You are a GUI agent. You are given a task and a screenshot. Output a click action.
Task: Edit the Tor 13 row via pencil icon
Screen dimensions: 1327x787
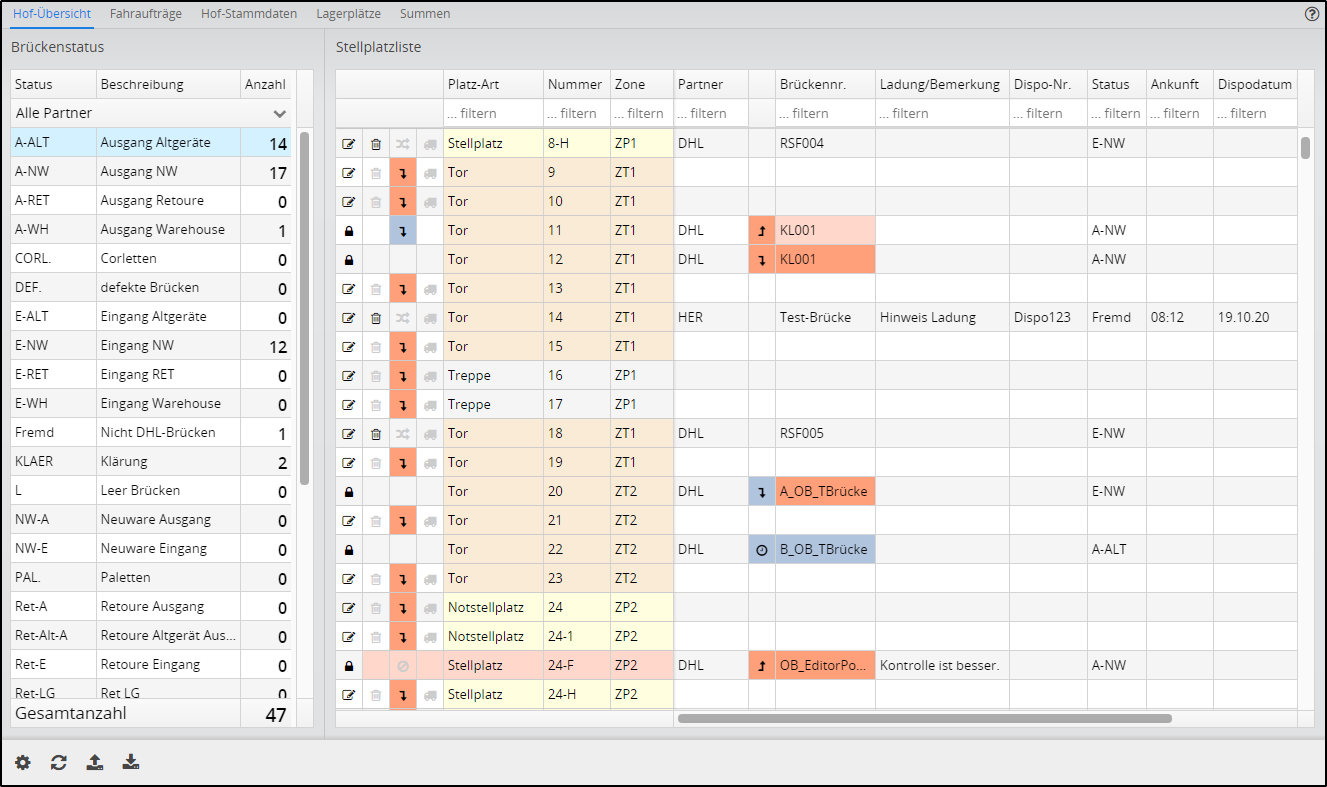[349, 289]
